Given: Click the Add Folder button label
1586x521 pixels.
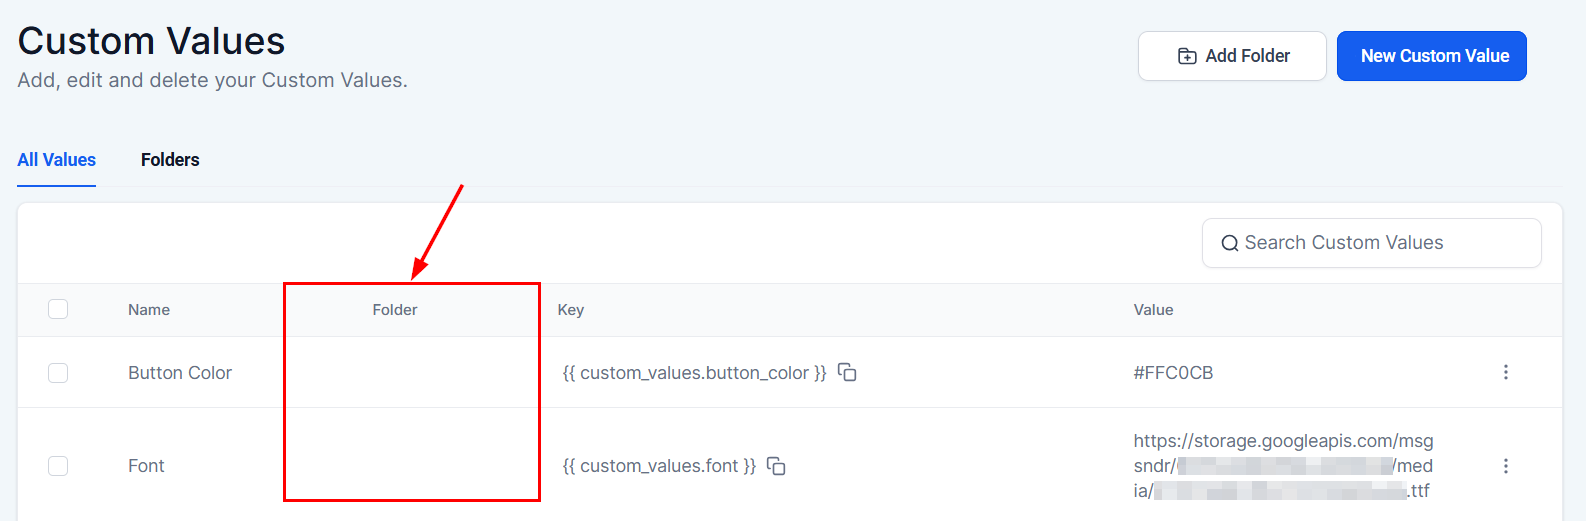Looking at the screenshot, I should coord(1247,56).
